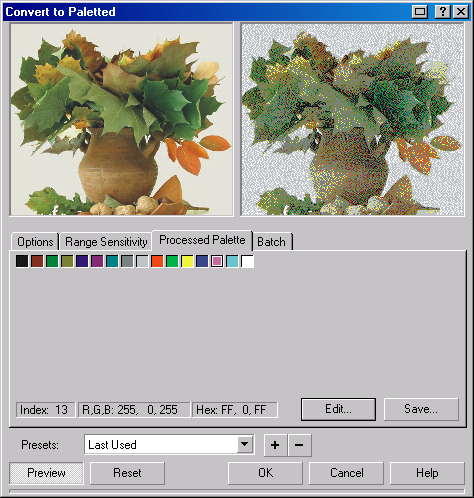Select the cyan palette swatch

coord(232,261)
